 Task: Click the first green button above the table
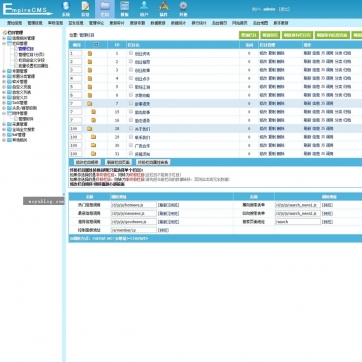[249, 35]
